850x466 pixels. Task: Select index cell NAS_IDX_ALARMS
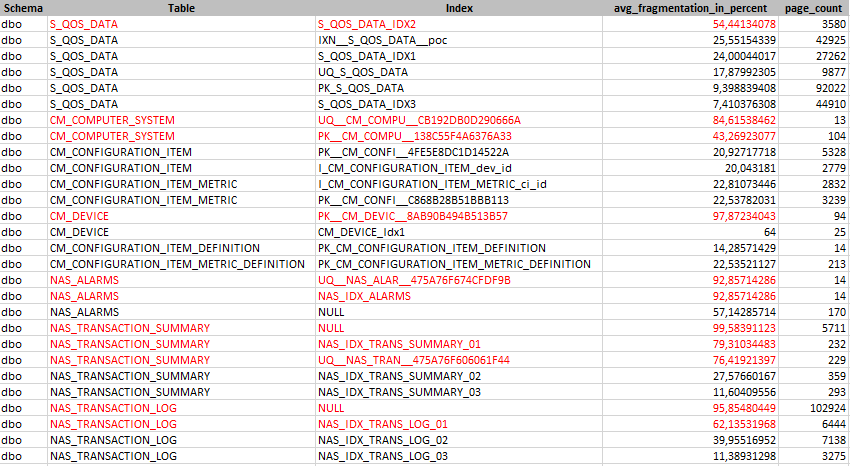point(459,296)
